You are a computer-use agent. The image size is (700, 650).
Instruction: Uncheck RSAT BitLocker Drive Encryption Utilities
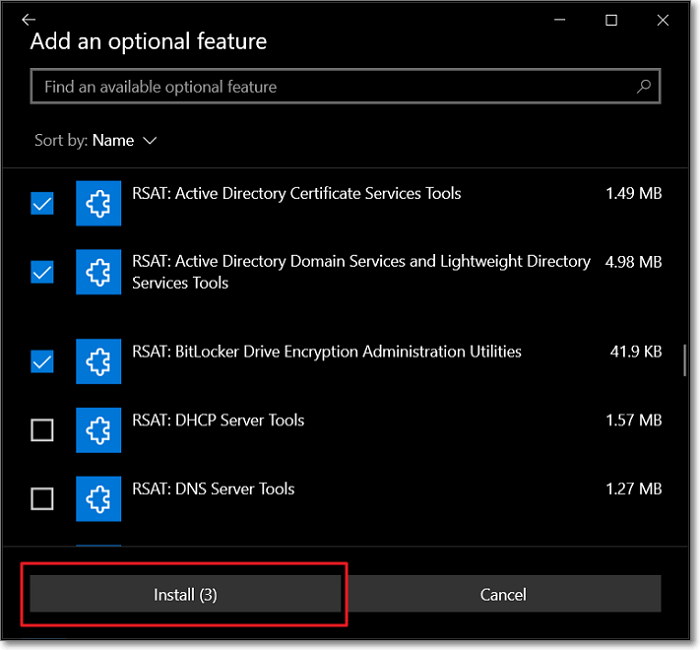click(42, 361)
